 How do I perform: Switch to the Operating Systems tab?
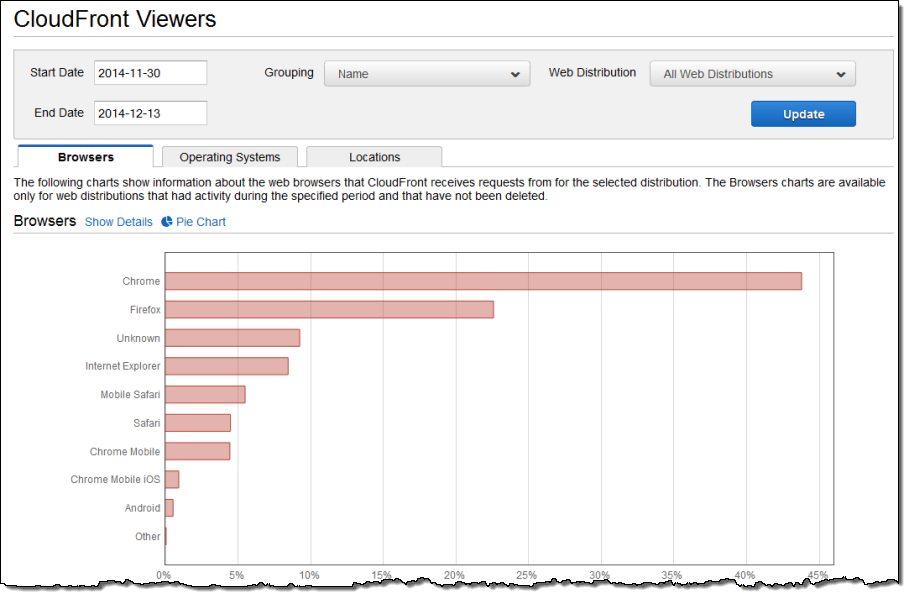(230, 157)
